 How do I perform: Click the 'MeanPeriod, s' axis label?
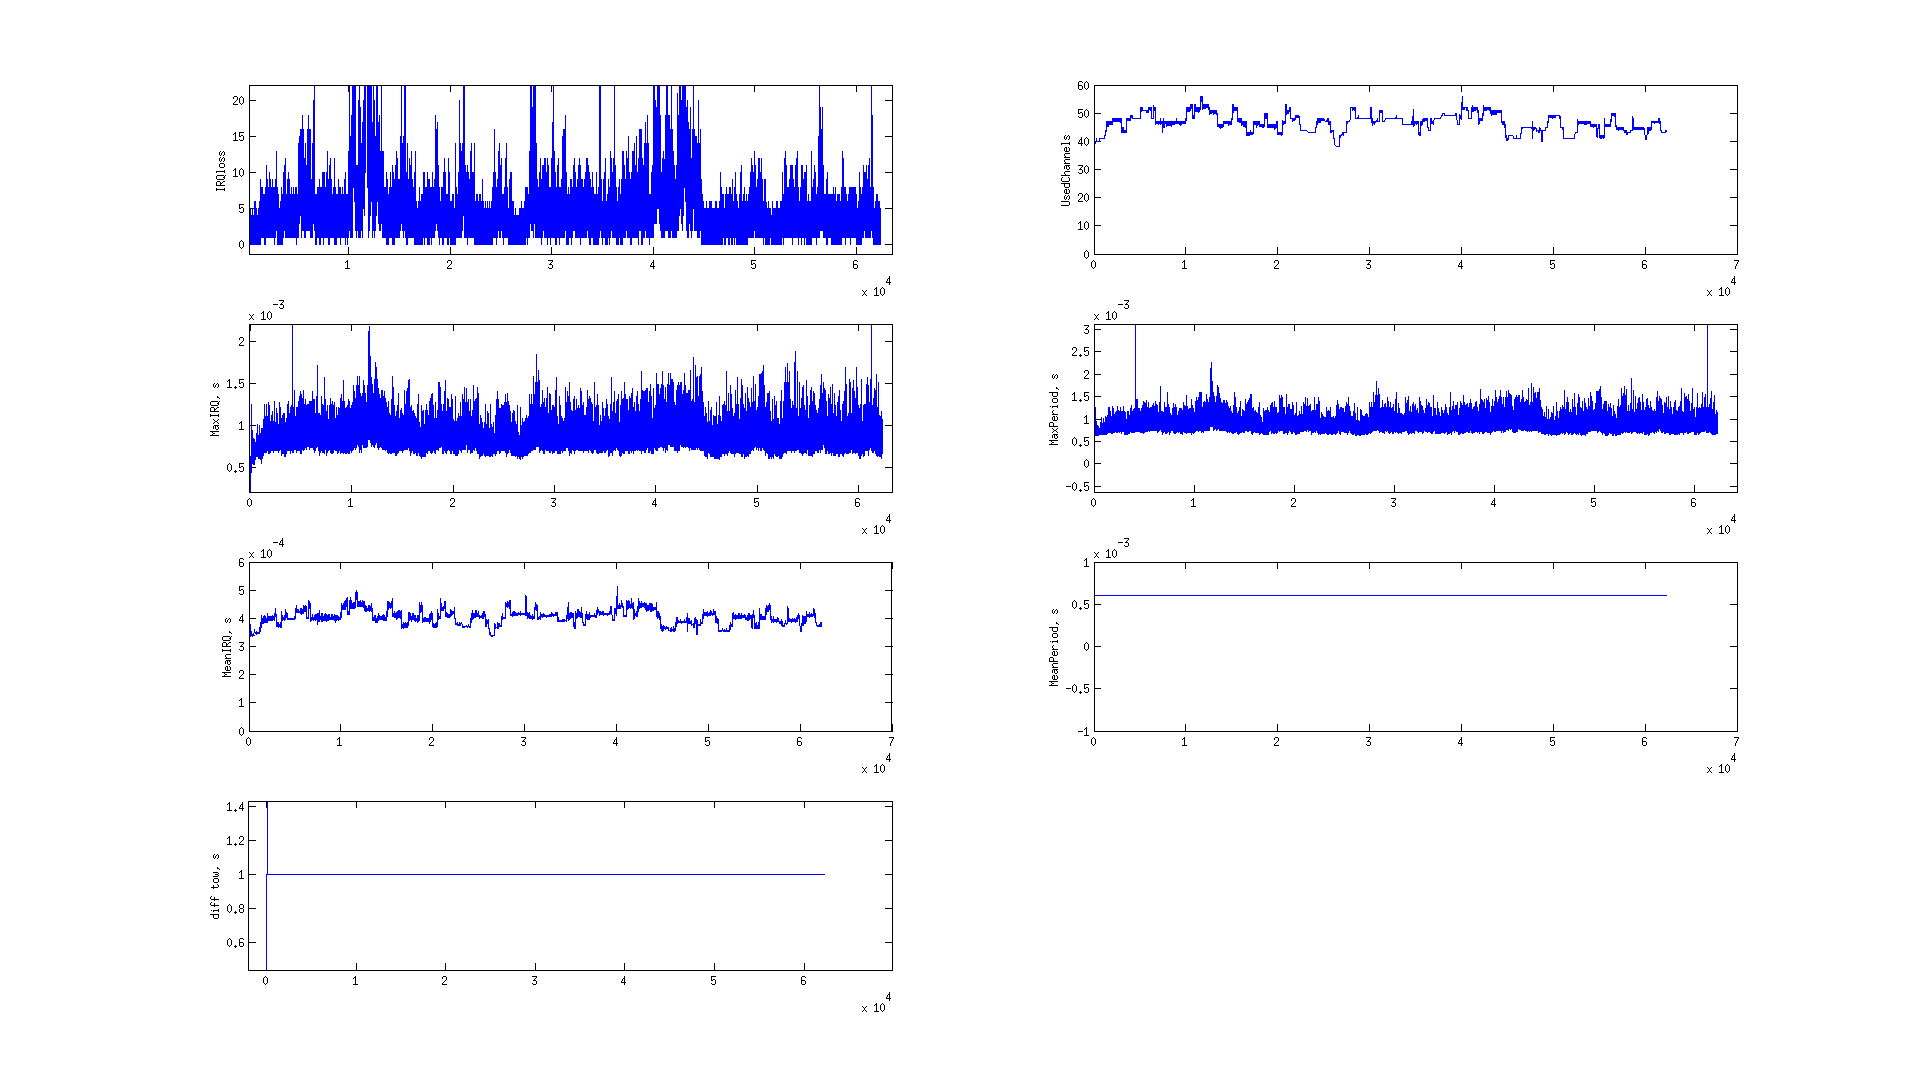1053,647
